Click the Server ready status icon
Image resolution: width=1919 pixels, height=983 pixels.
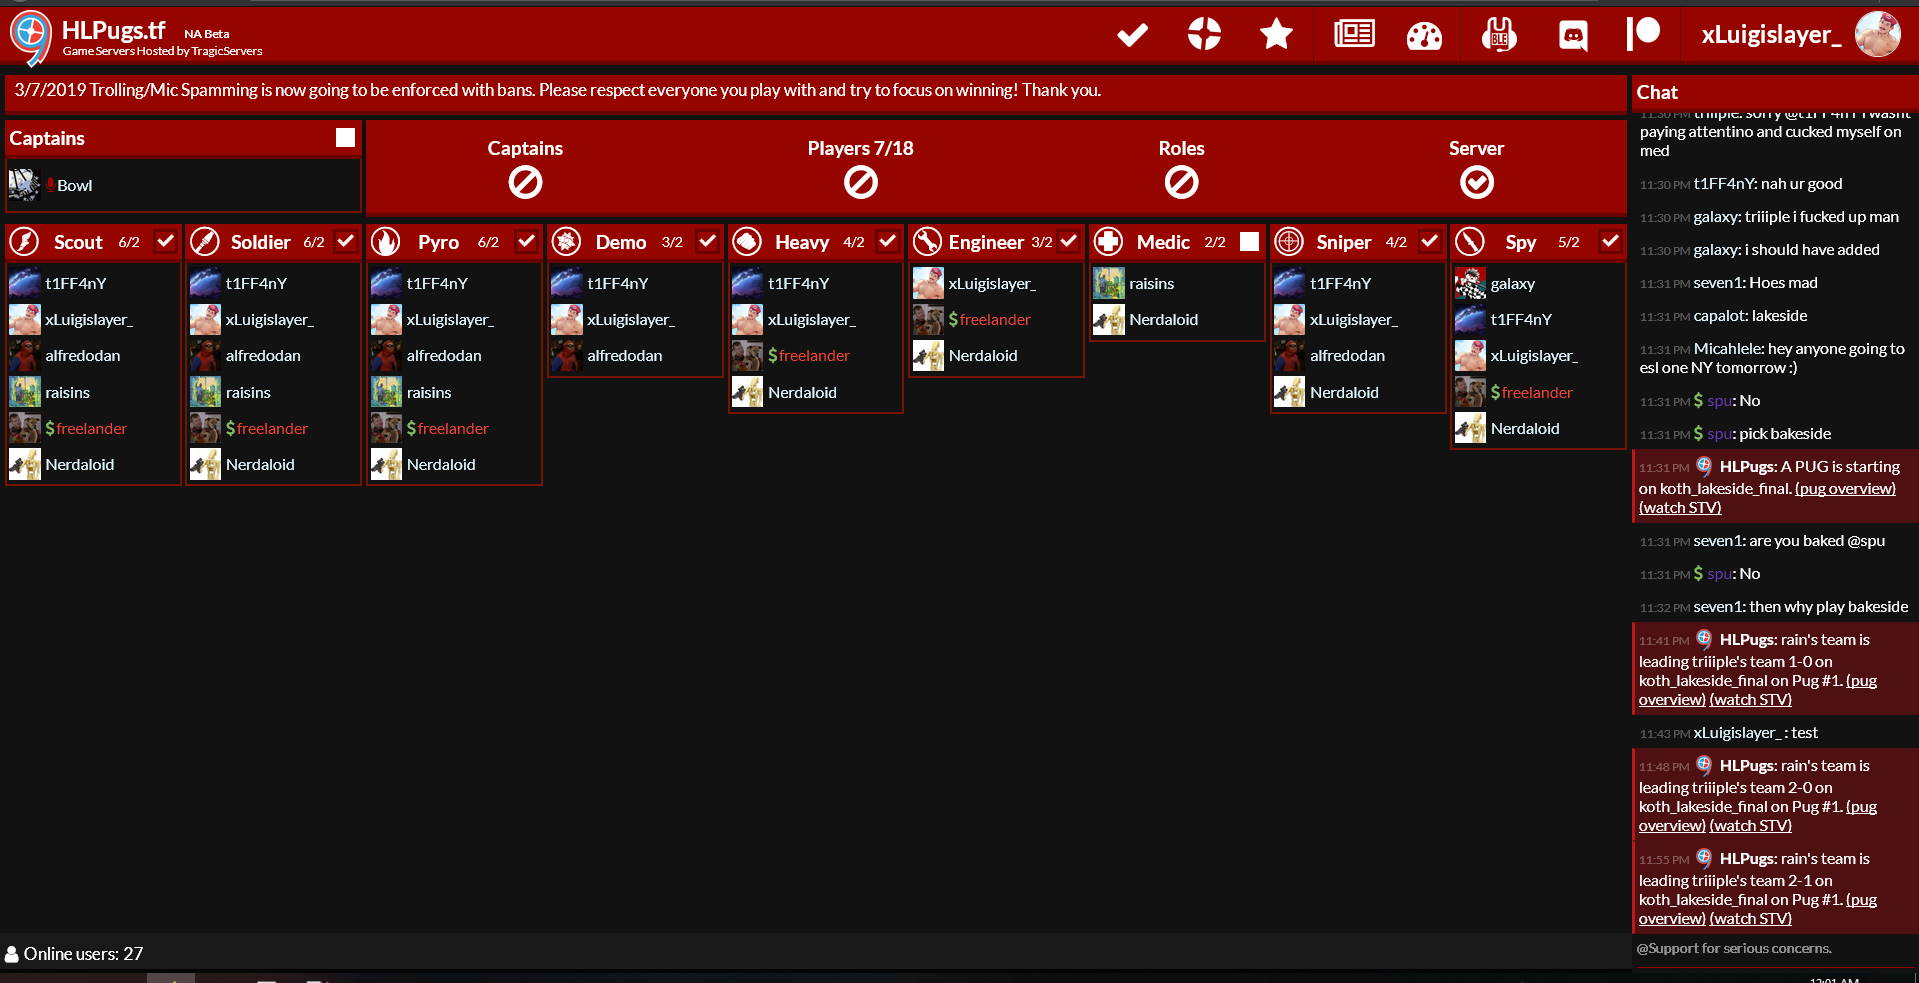click(1476, 182)
